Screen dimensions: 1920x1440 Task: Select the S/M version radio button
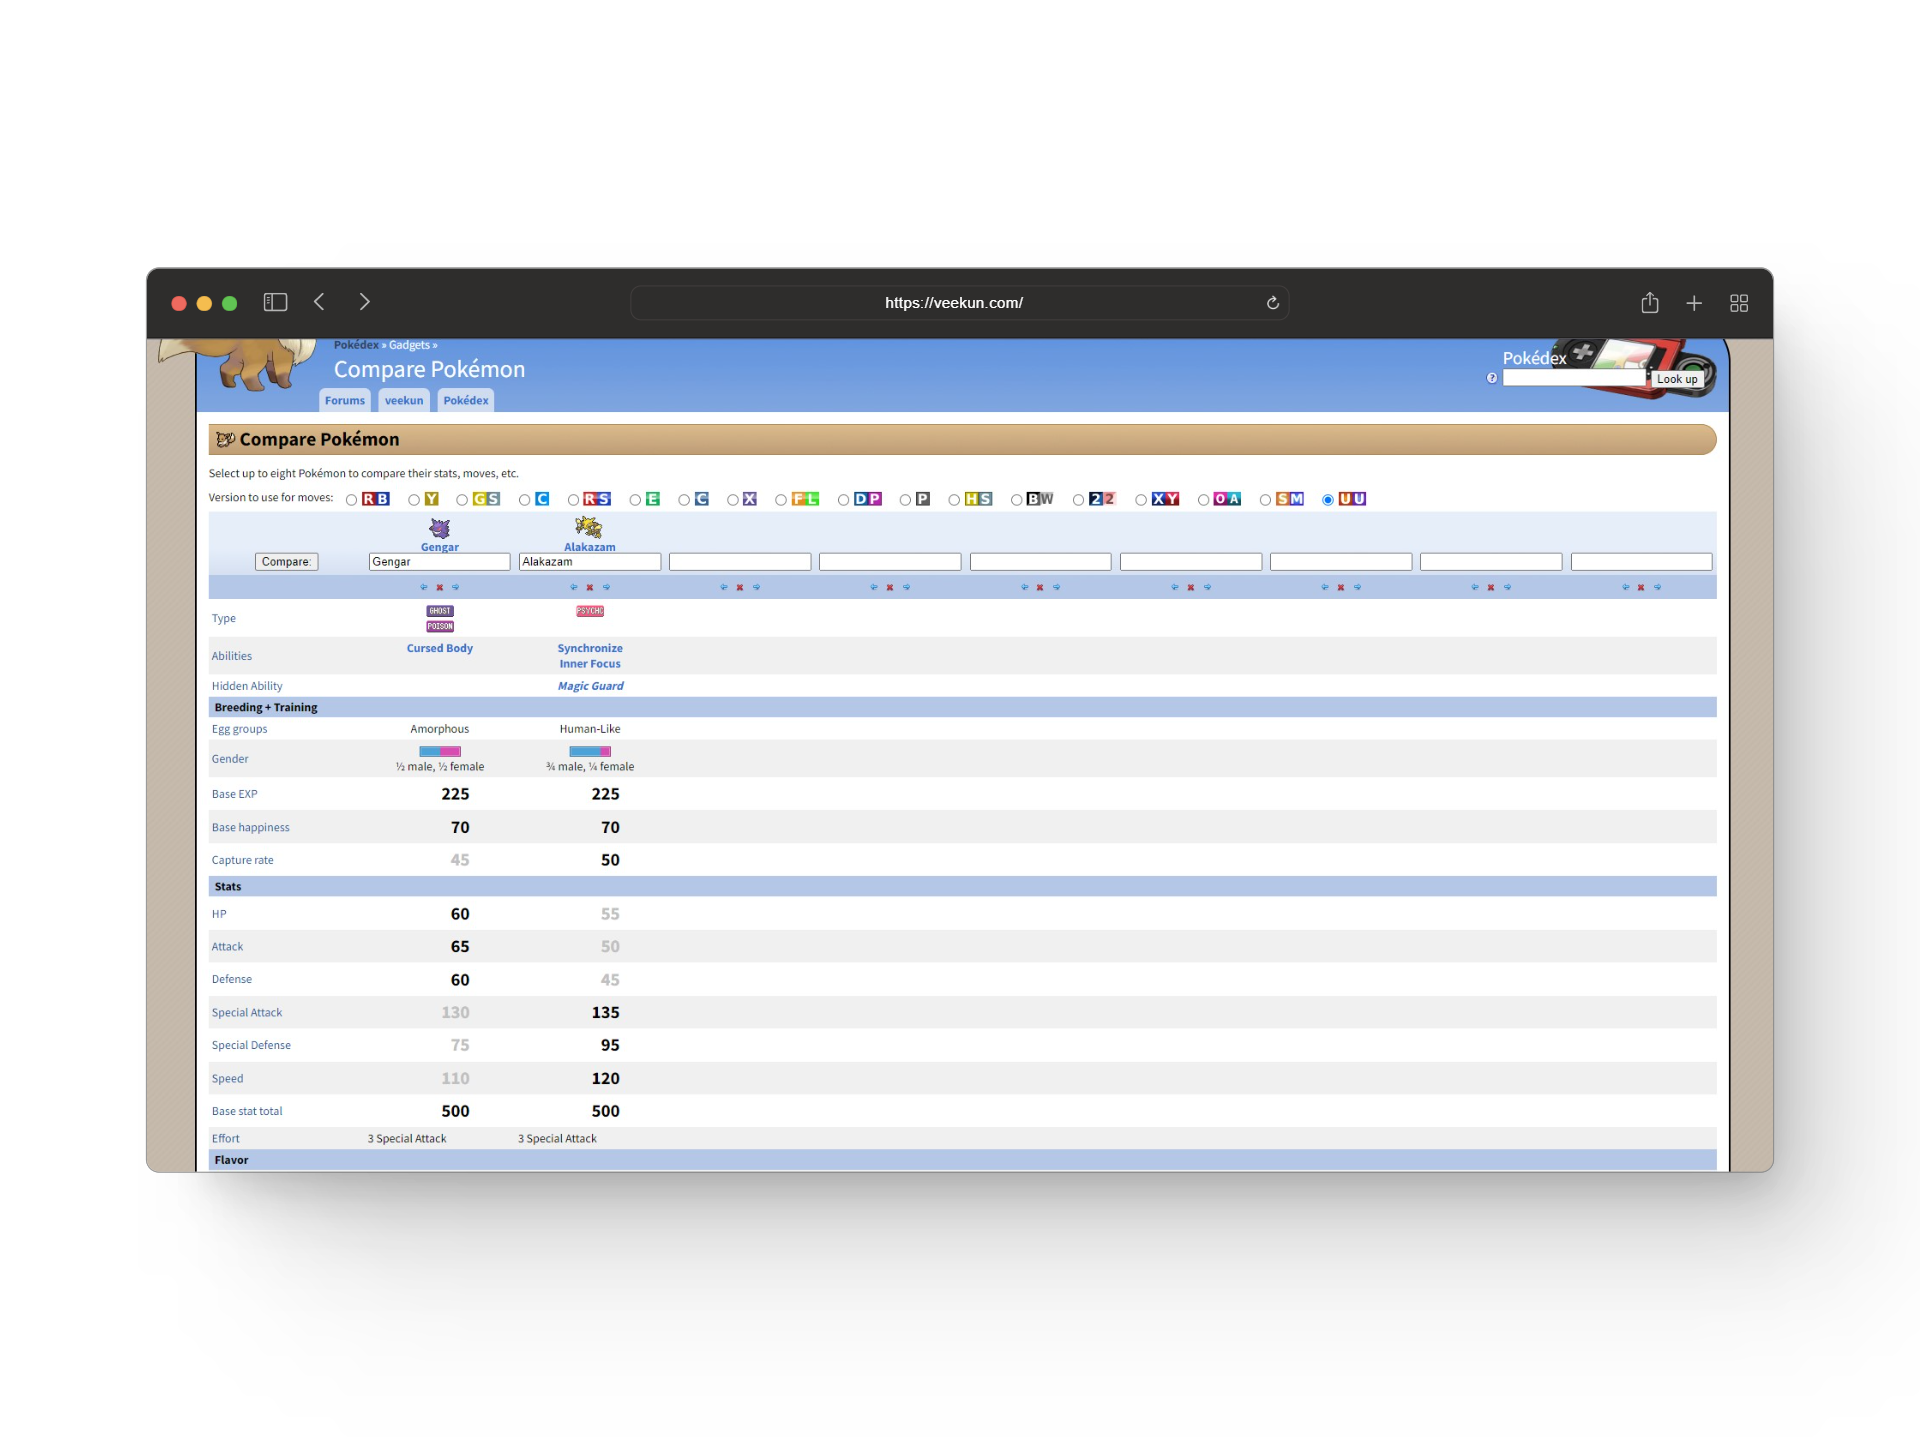tap(1265, 500)
